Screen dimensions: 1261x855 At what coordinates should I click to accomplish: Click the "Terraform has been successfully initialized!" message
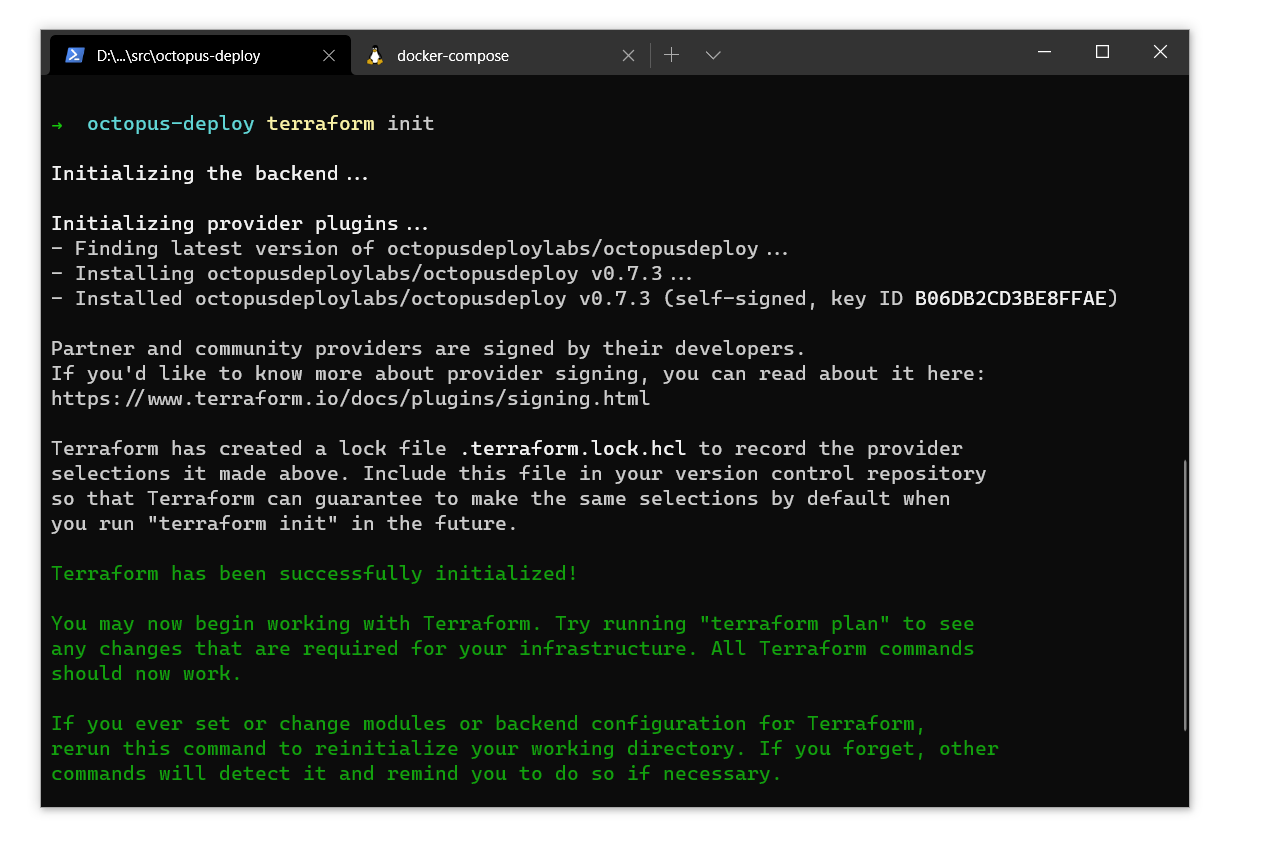pos(314,574)
